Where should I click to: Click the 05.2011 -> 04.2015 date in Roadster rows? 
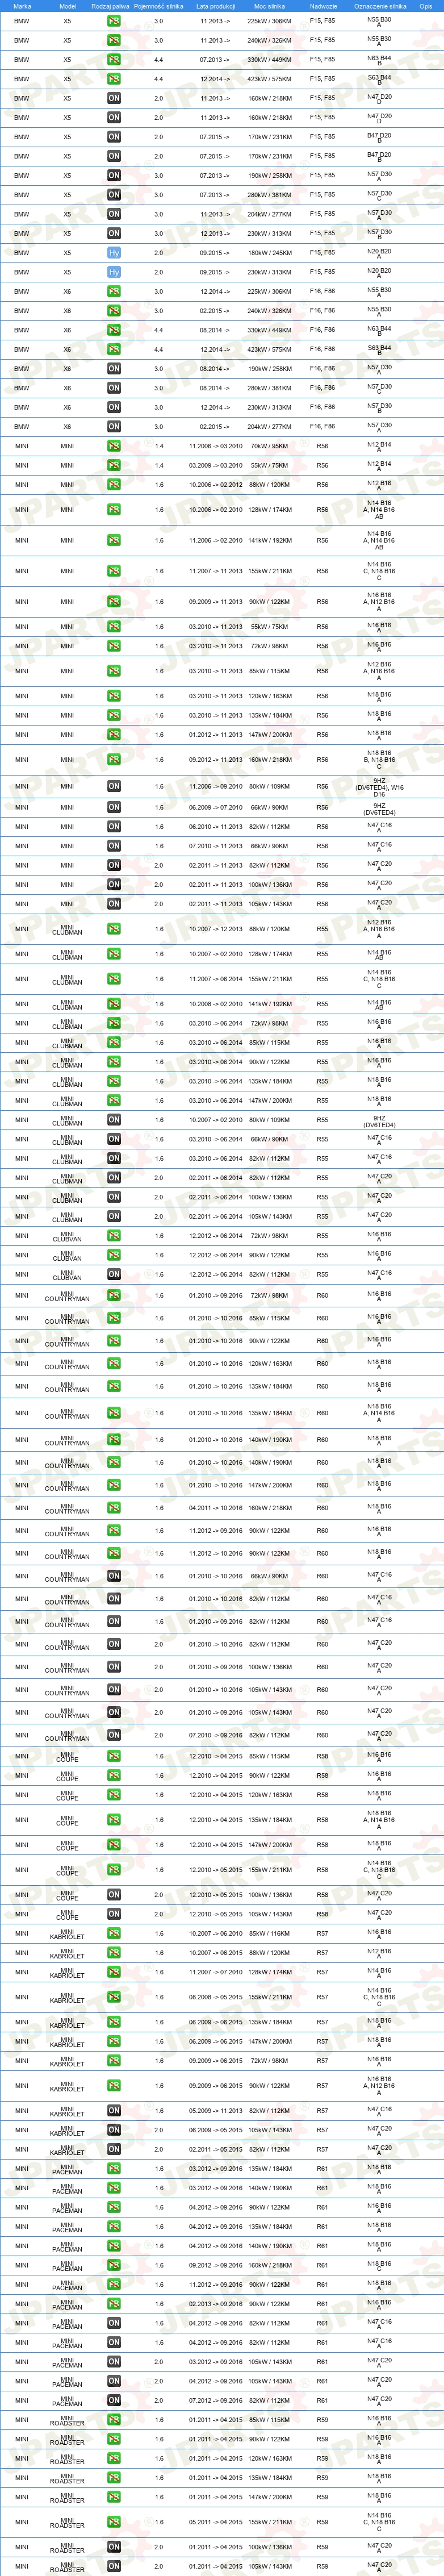tap(215, 2522)
